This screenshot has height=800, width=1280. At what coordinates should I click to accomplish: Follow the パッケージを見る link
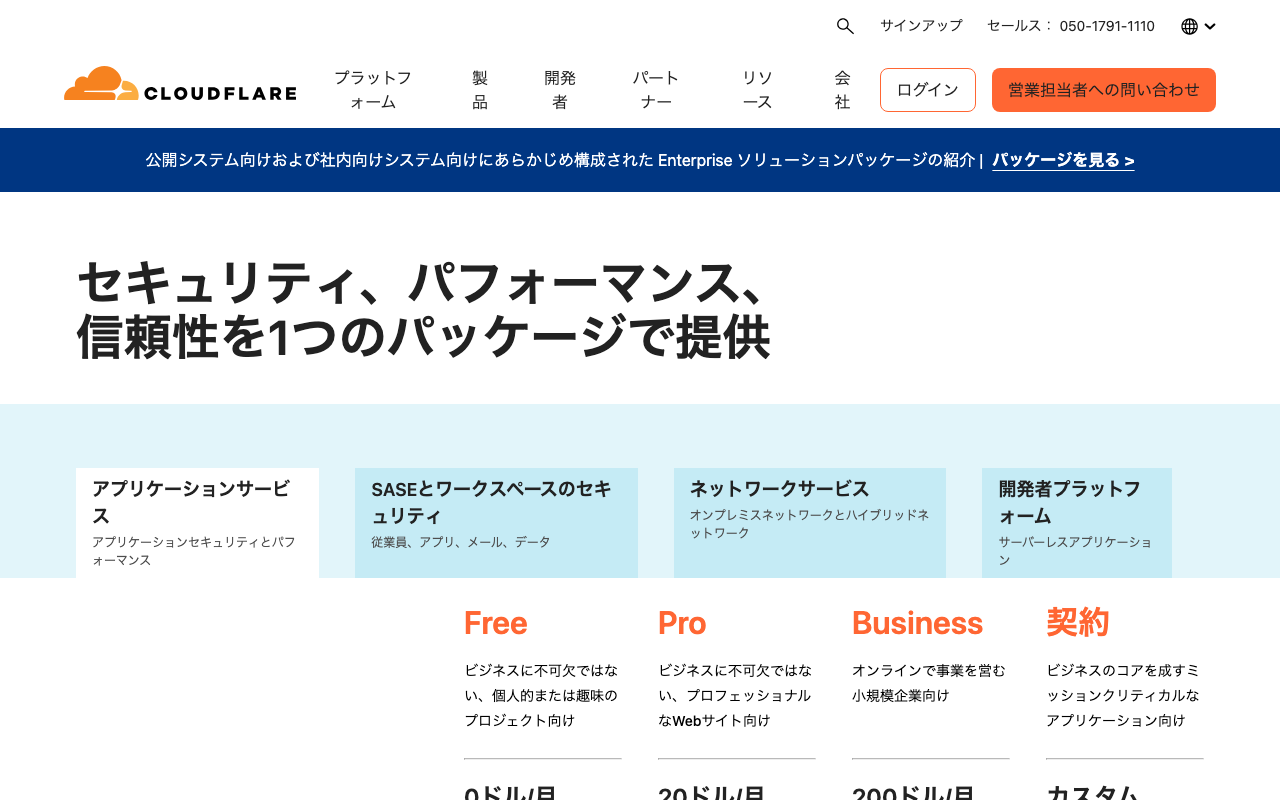click(x=1063, y=159)
